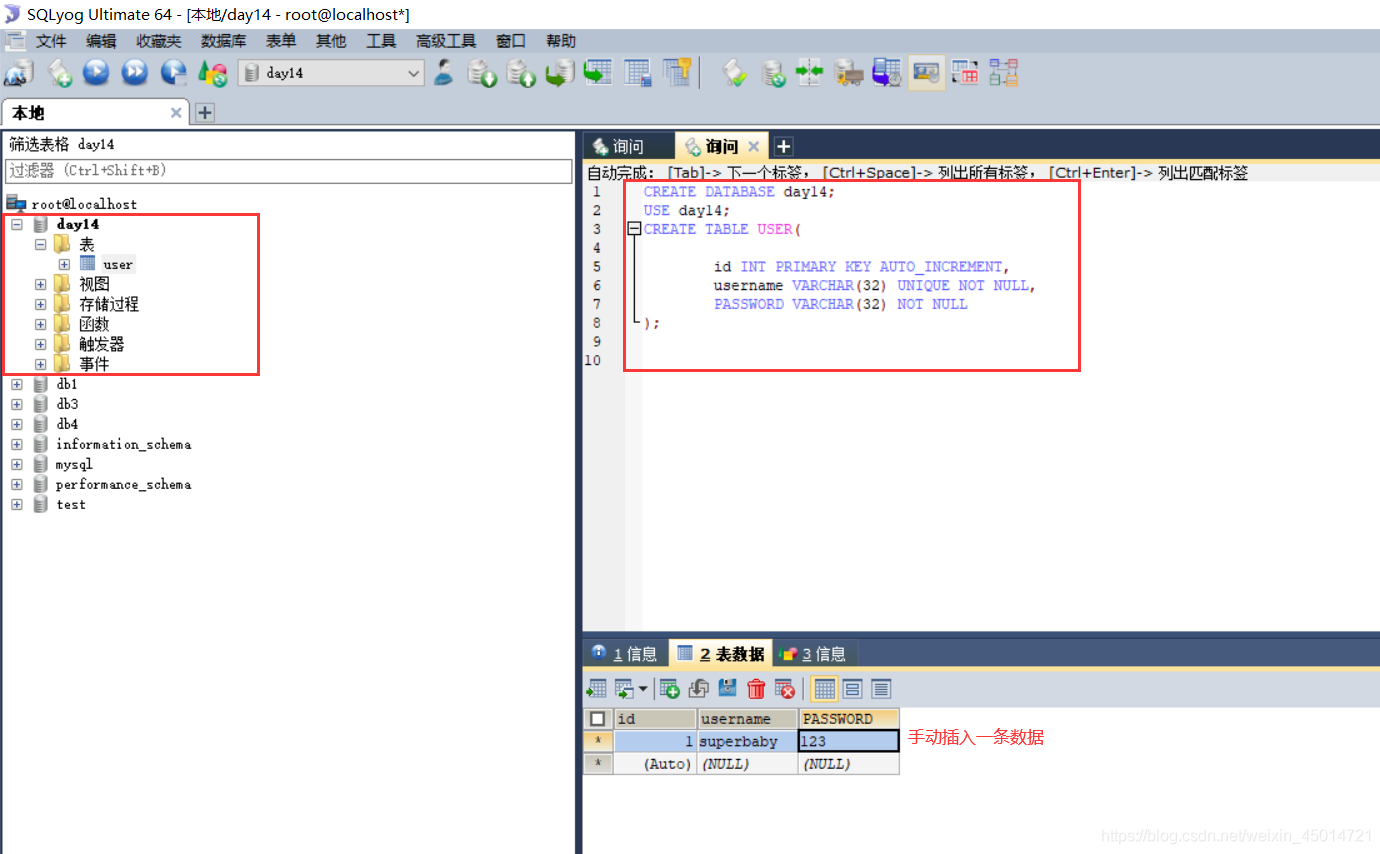This screenshot has height=854, width=1380.
Task: Expand the 存储过程 folder
Action: pyautogui.click(x=41, y=304)
